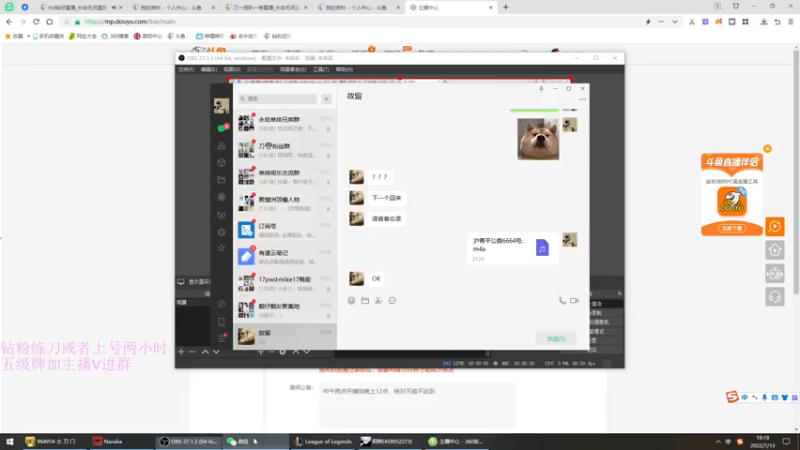The image size is (800, 450).
Task: Switch to the 主播中心 browser tab
Action: 451,8
